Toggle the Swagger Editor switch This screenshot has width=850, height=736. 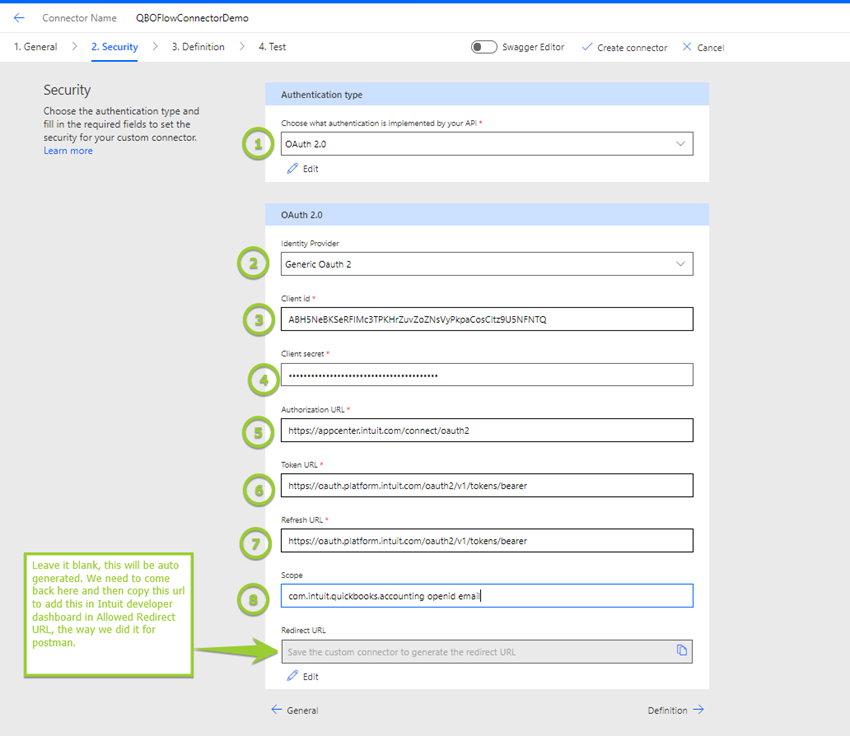[x=484, y=47]
